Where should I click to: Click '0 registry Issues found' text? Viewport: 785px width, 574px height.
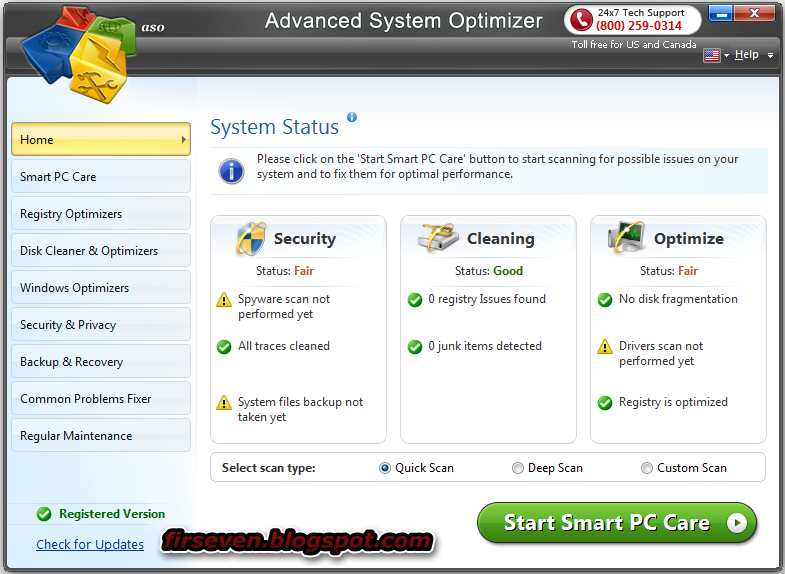coord(487,299)
